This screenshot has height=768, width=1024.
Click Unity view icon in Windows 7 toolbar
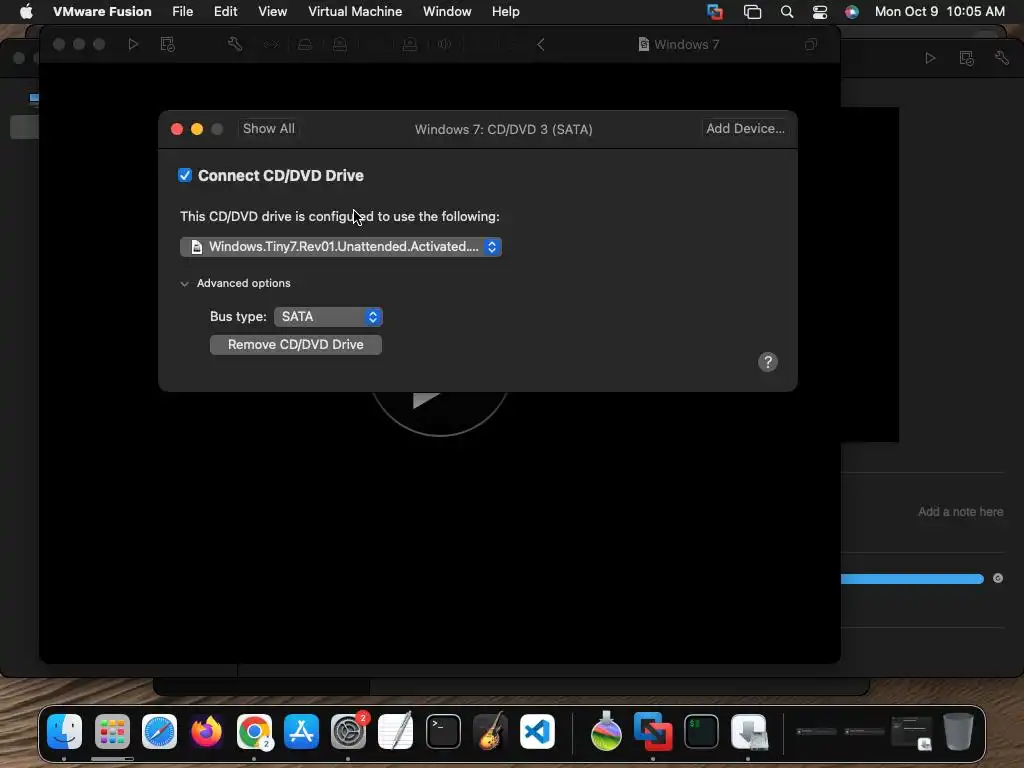(x=811, y=44)
